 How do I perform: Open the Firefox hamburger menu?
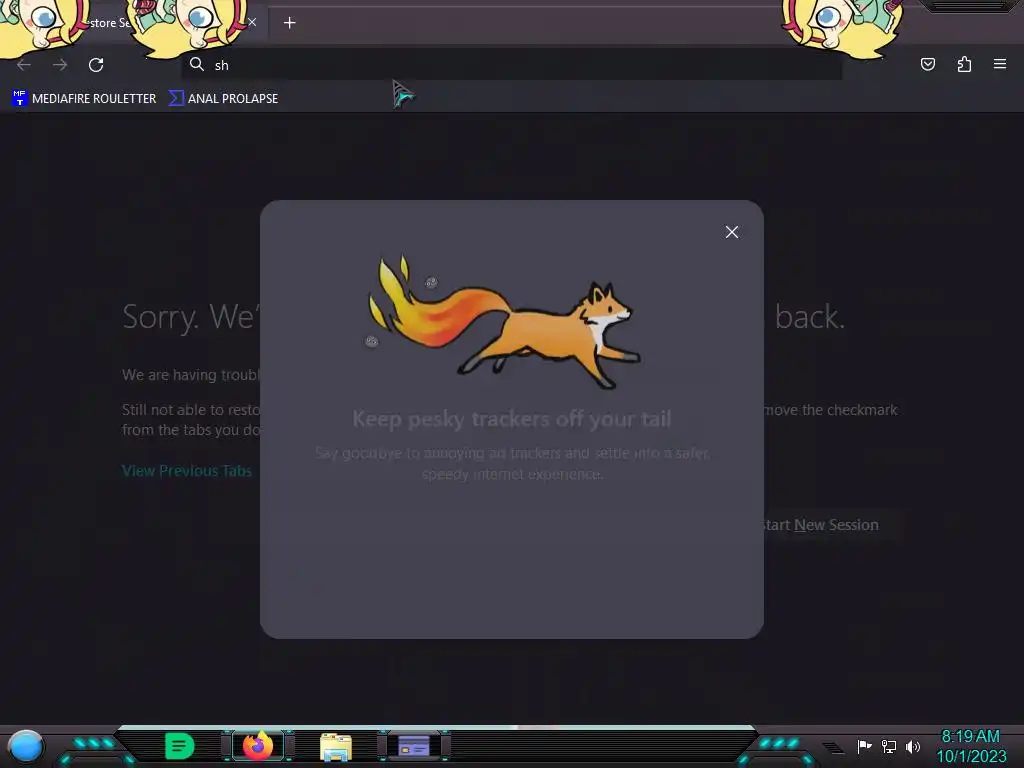tap(1000, 64)
